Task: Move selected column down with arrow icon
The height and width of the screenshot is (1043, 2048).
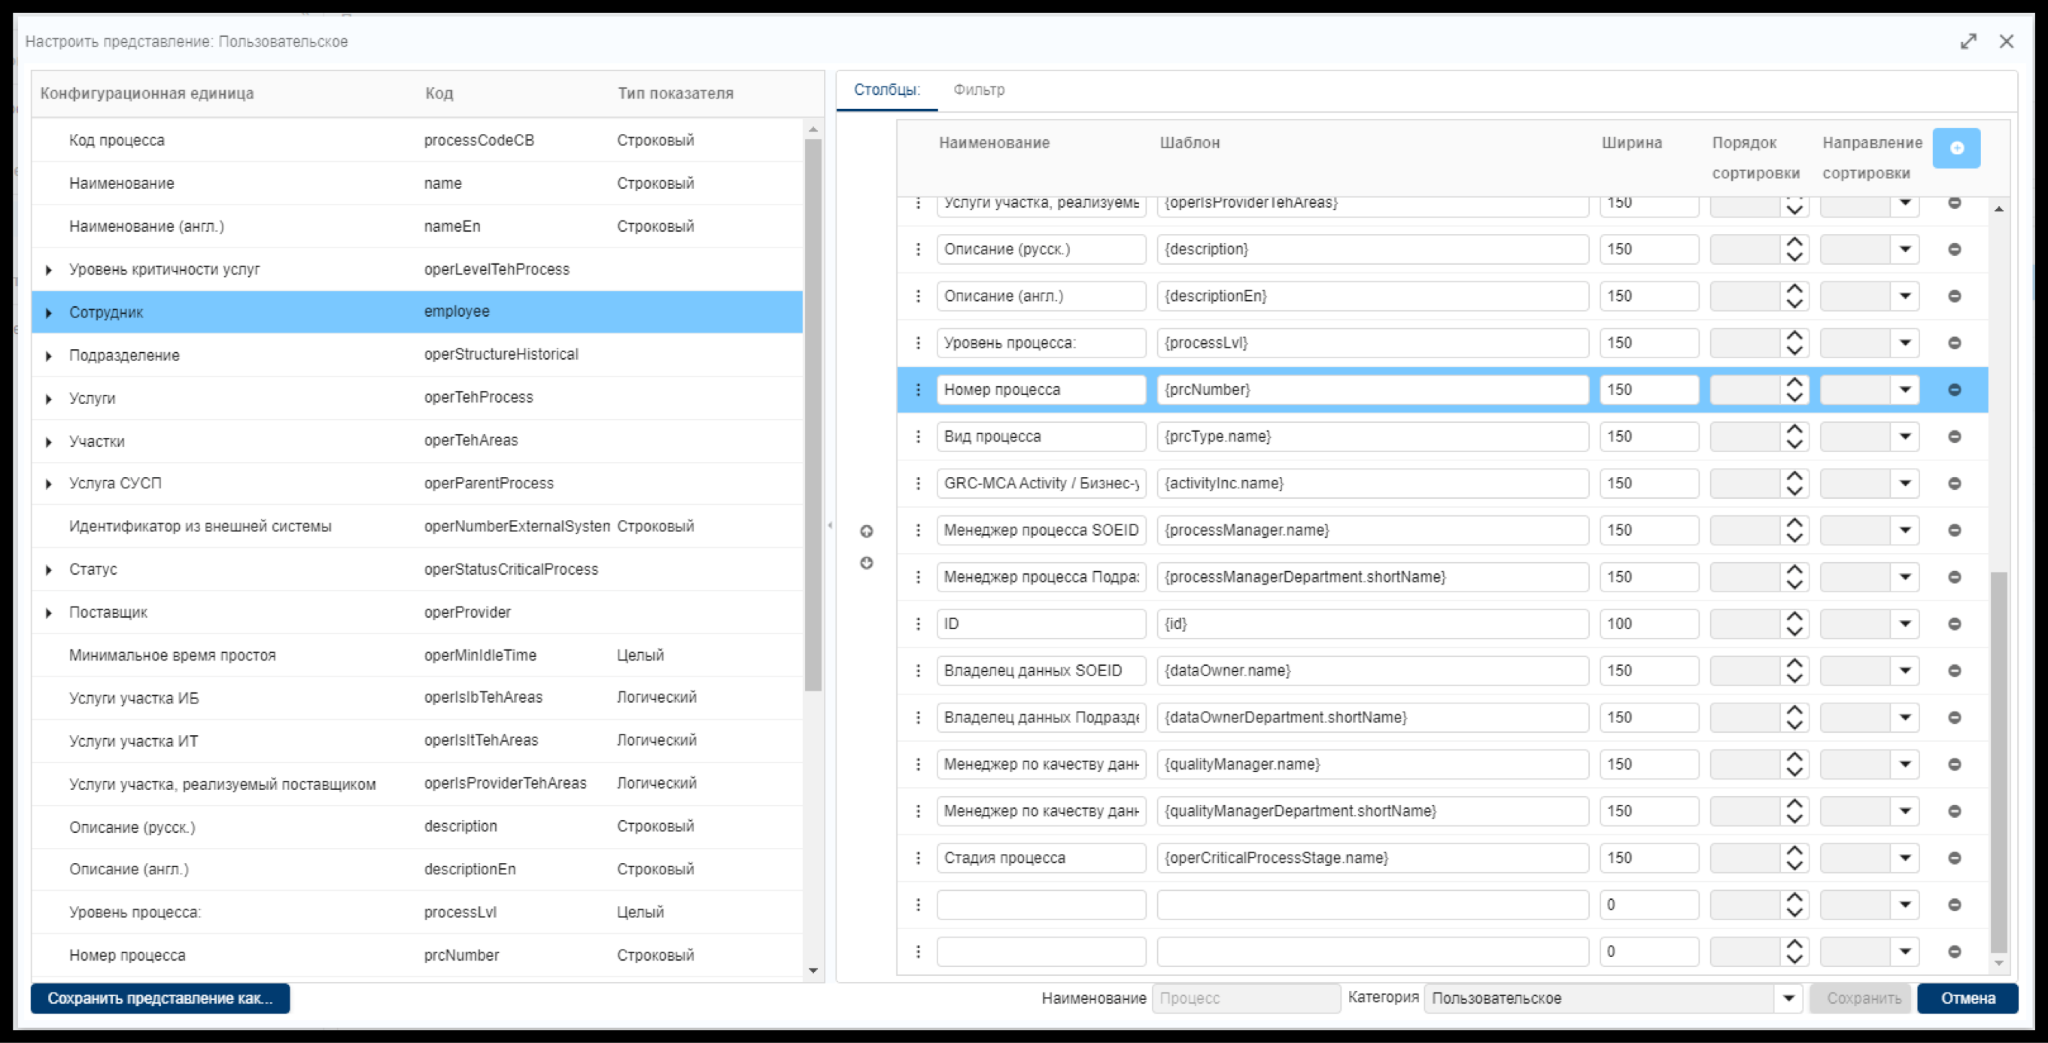Action: point(866,563)
